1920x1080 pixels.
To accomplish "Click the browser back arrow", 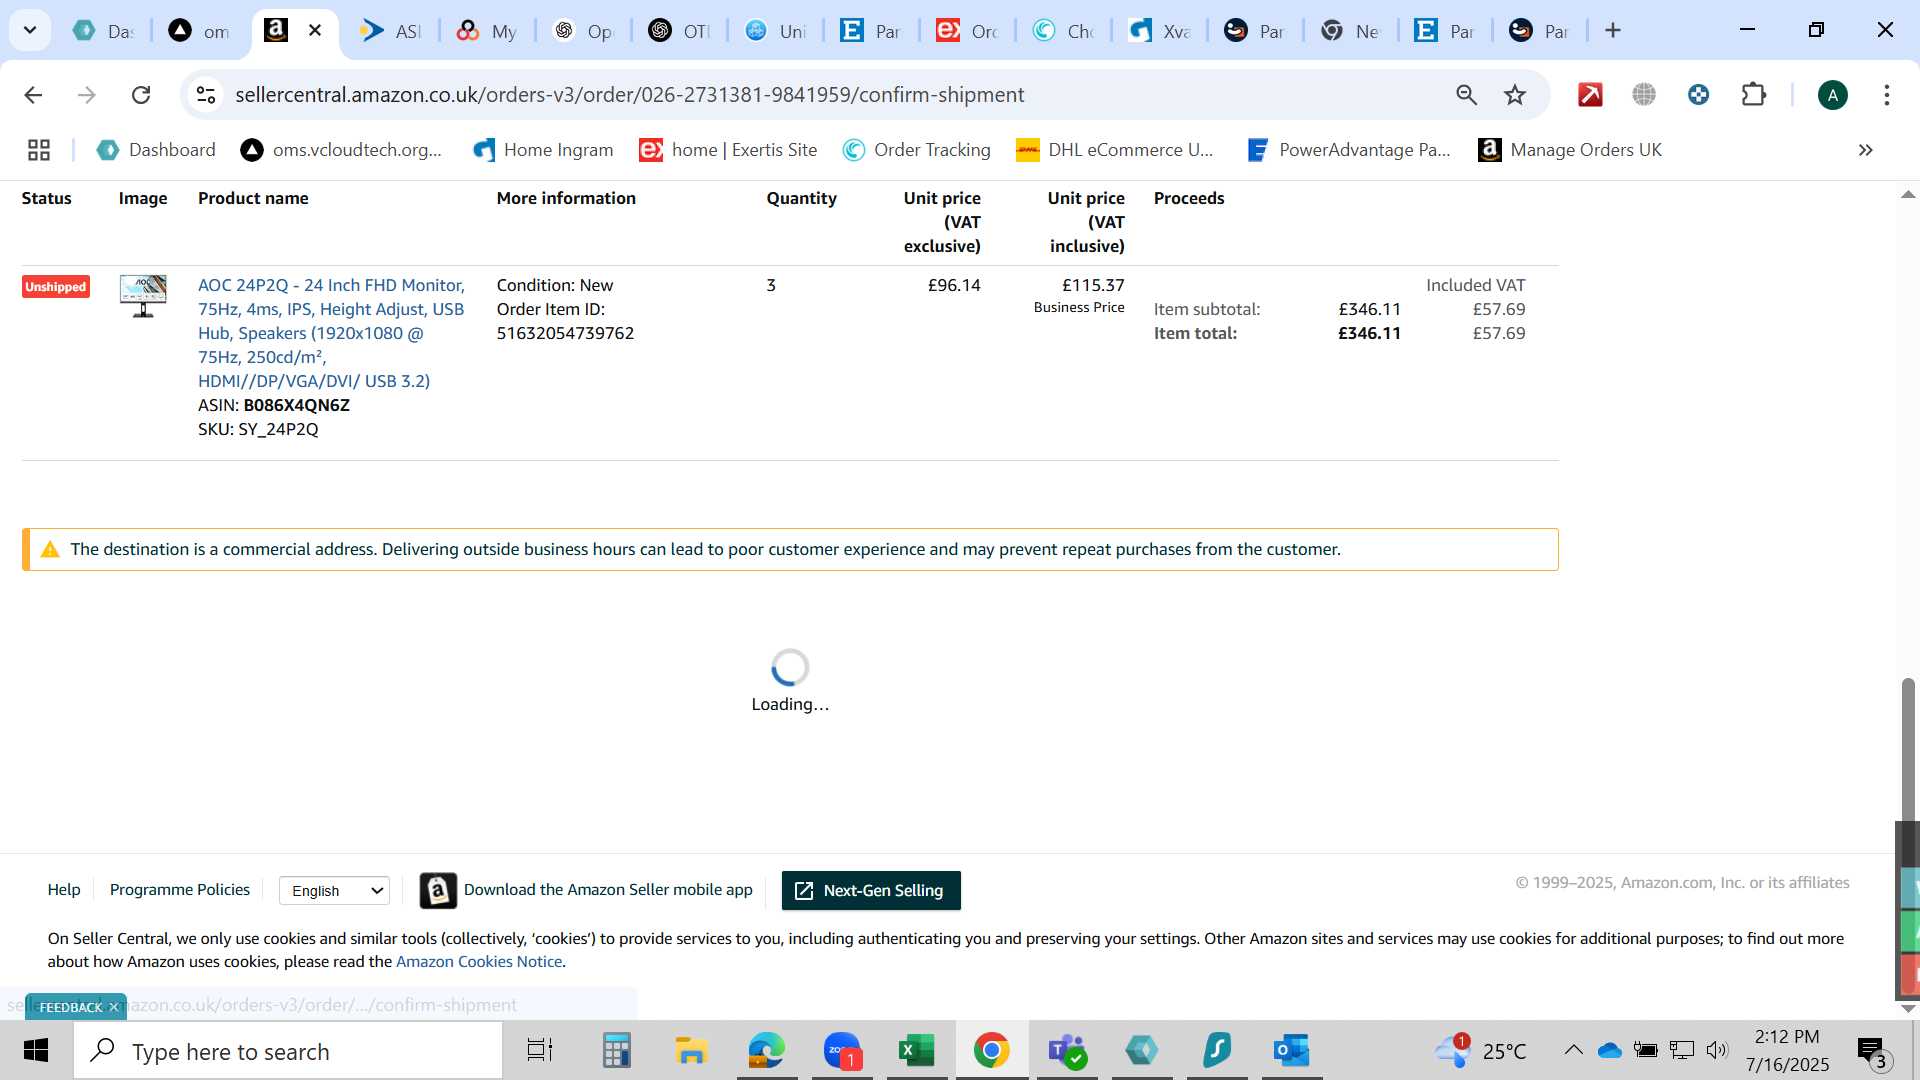I will [33, 95].
